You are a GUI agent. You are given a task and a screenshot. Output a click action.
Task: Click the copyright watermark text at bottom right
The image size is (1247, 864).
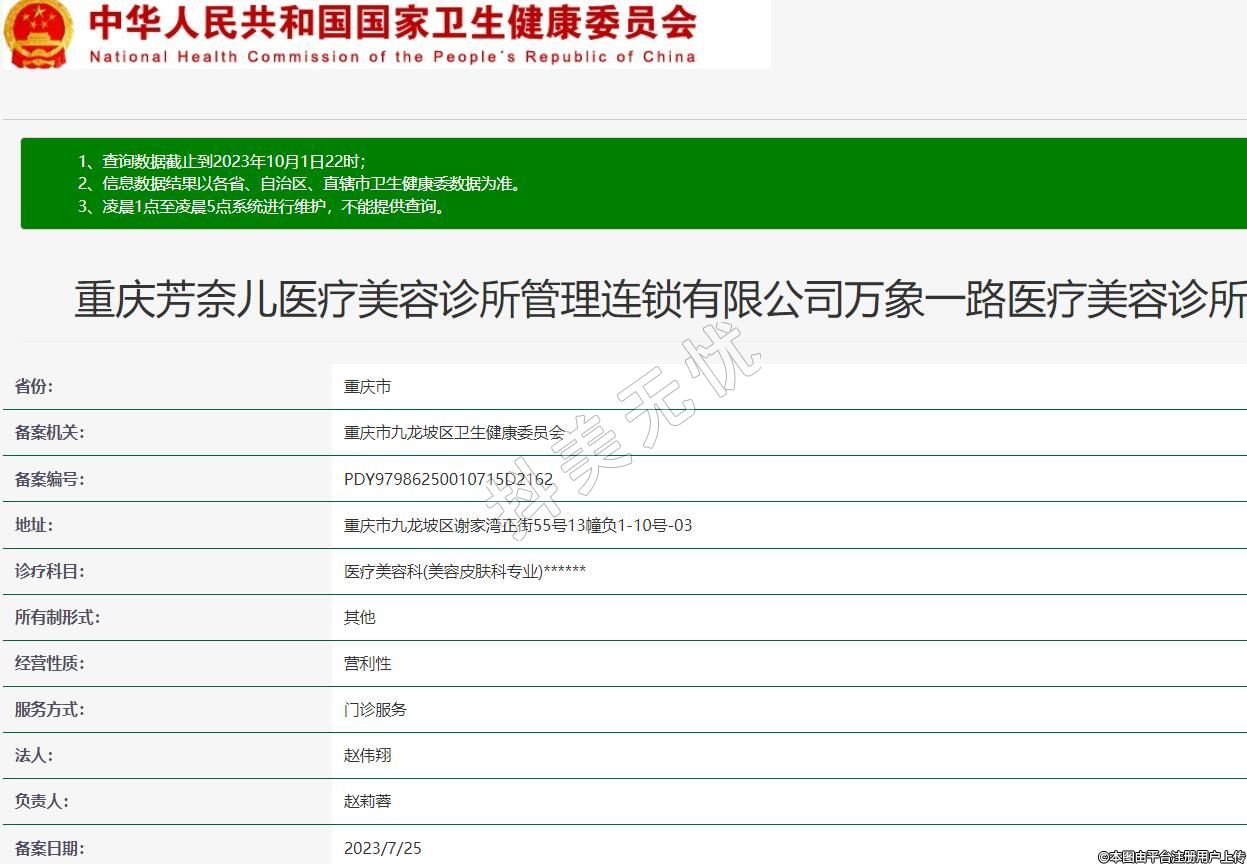(1171, 856)
